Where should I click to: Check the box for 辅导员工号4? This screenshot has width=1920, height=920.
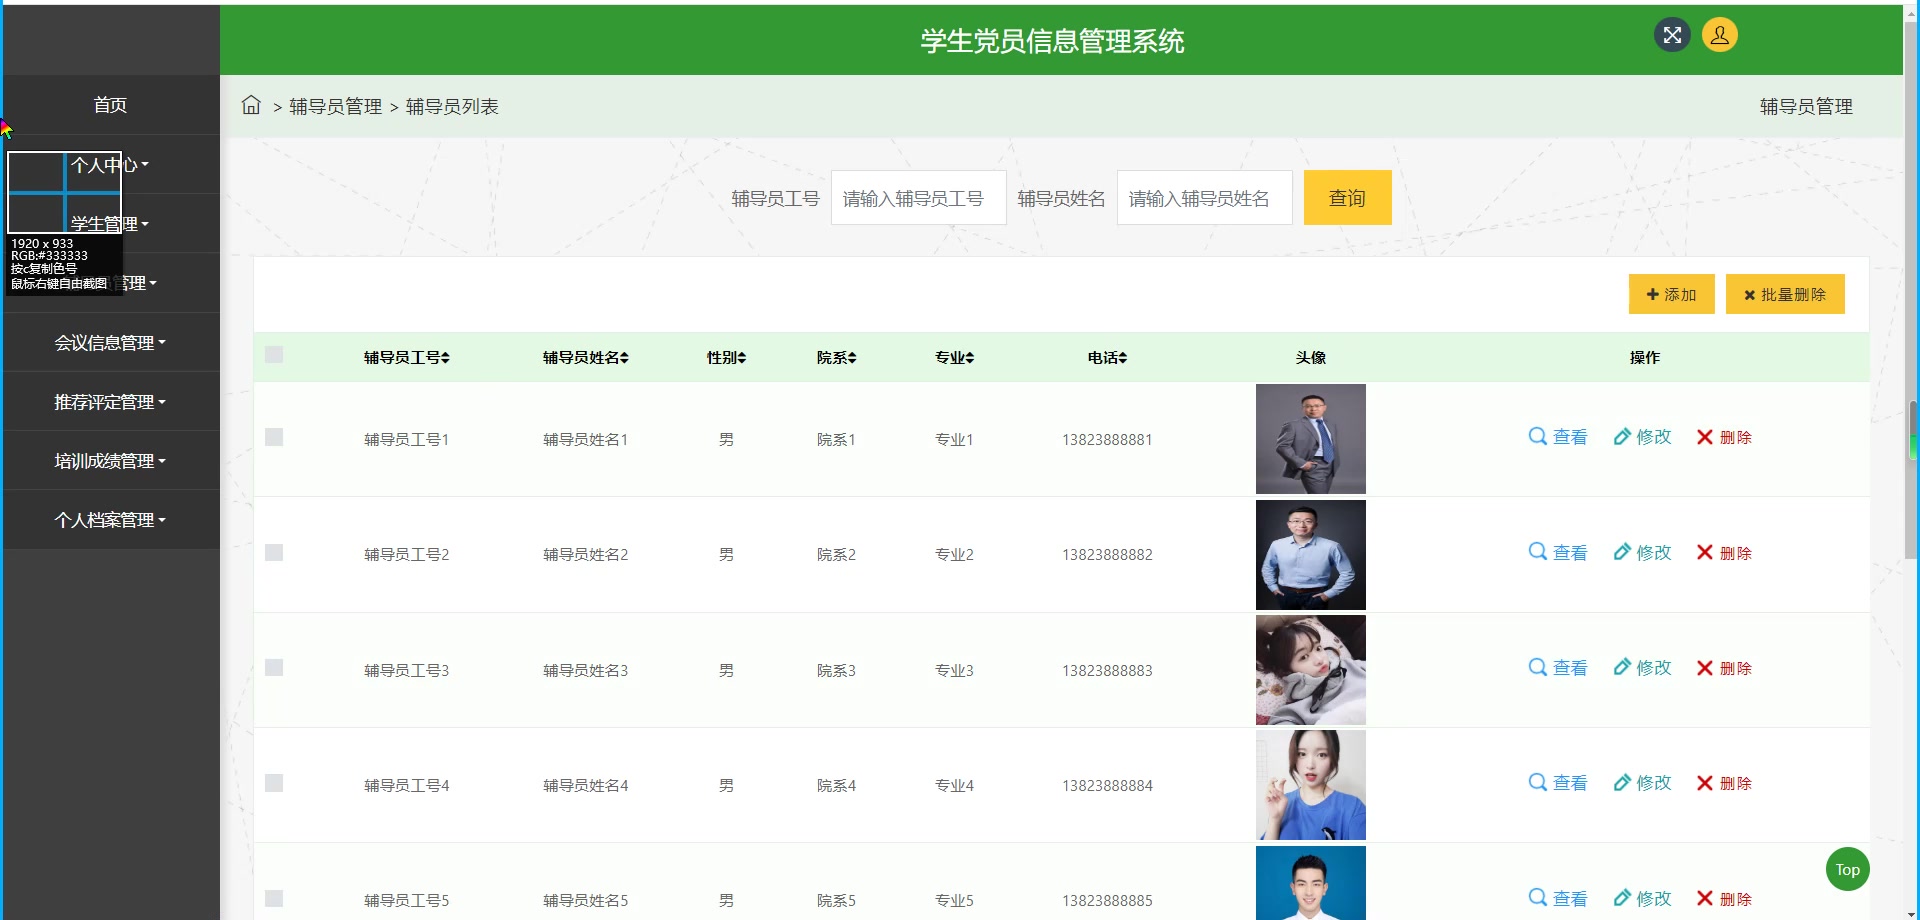[x=274, y=783]
